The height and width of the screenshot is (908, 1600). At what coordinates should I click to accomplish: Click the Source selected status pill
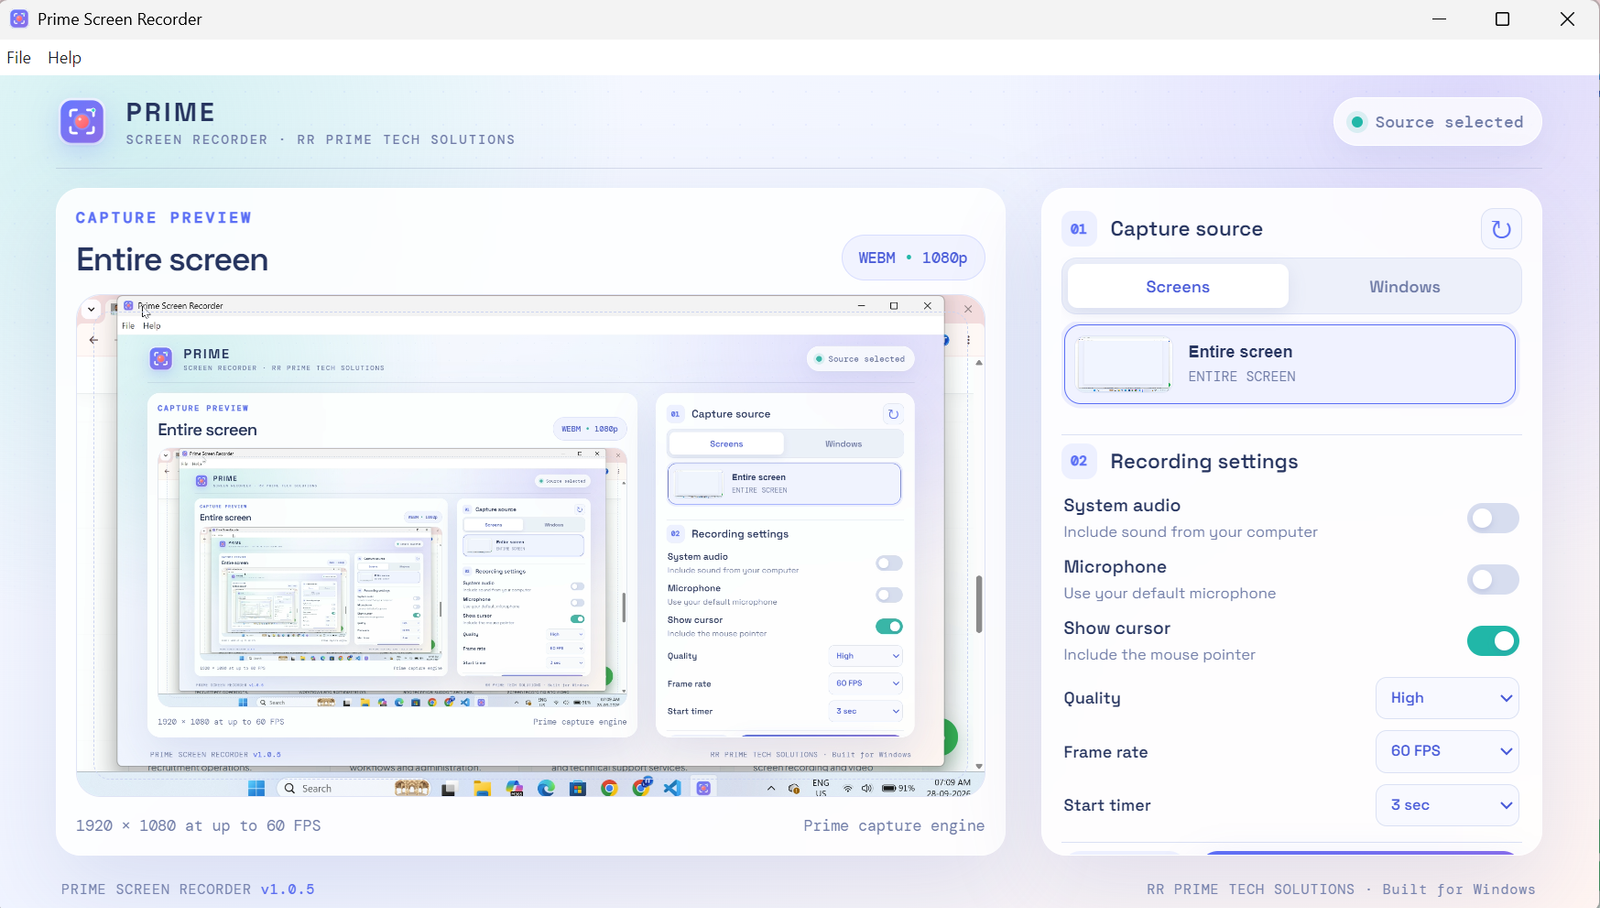(x=1437, y=122)
